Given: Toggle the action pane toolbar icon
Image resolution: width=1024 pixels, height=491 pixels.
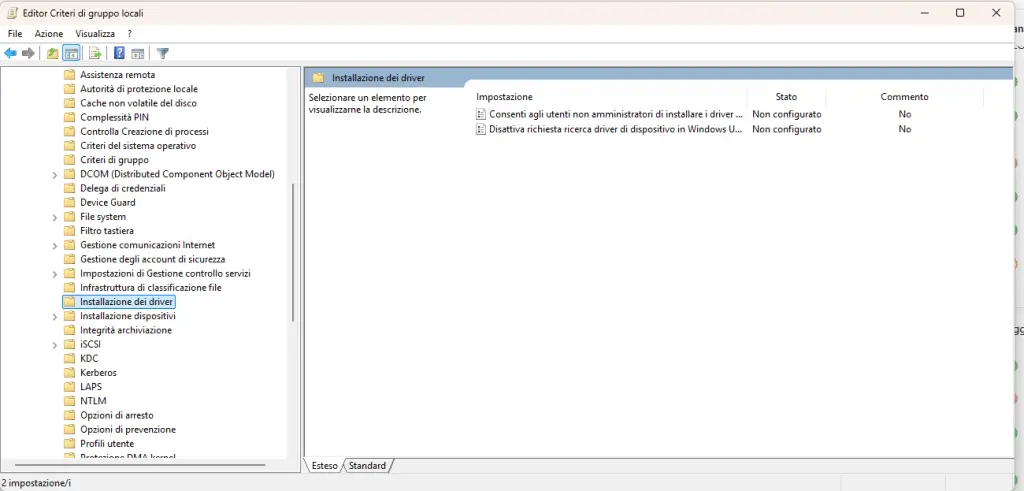Looking at the screenshot, I should (x=137, y=54).
